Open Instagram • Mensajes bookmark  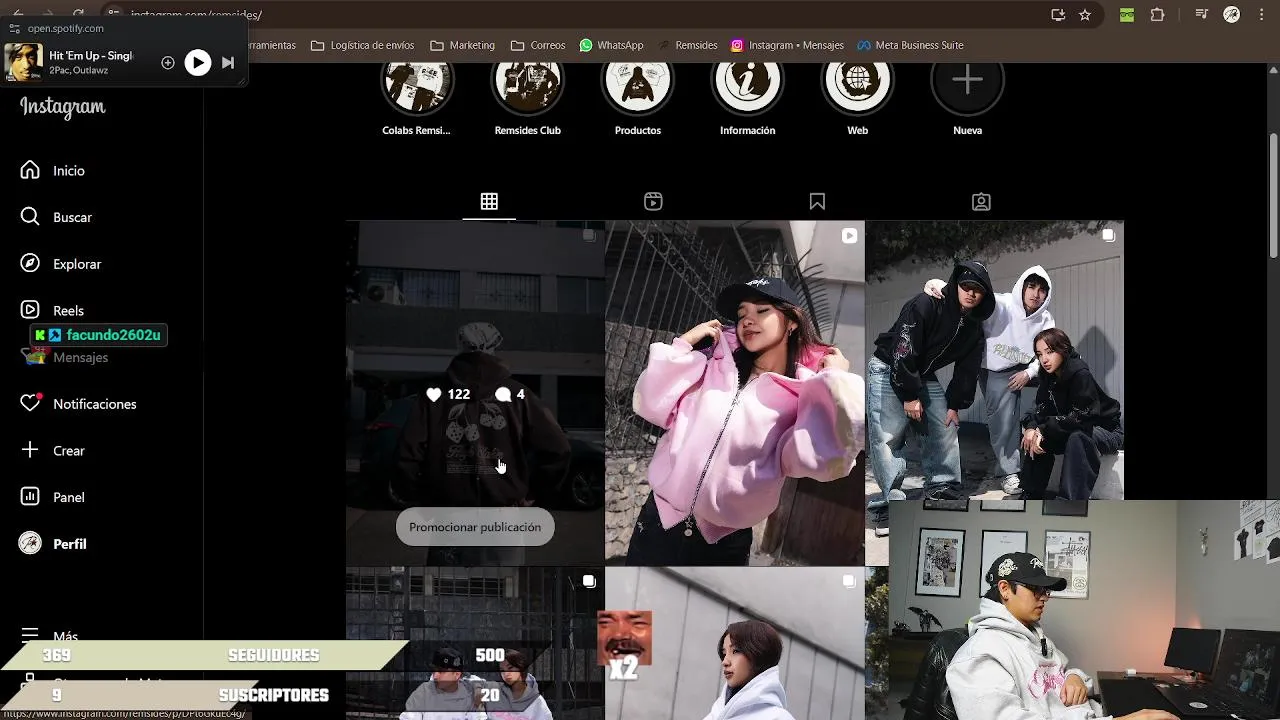pos(787,45)
